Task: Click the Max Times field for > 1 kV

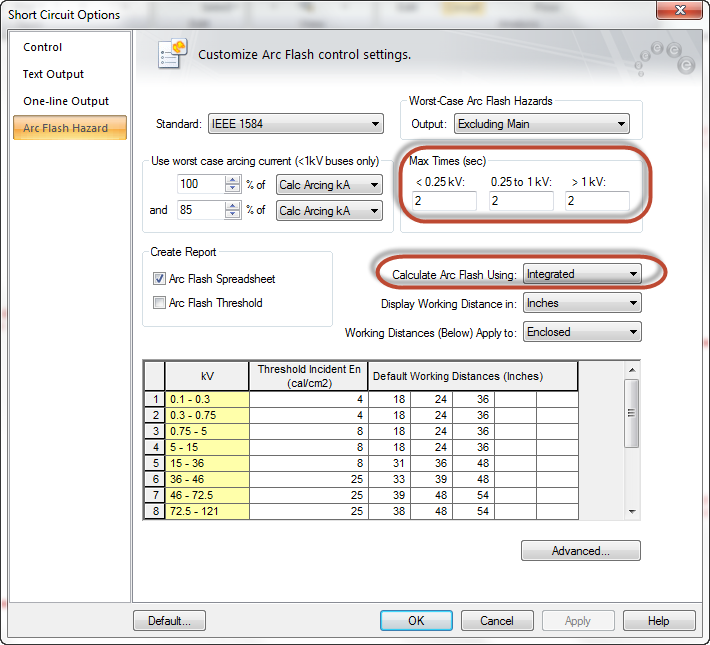Action: pos(597,201)
